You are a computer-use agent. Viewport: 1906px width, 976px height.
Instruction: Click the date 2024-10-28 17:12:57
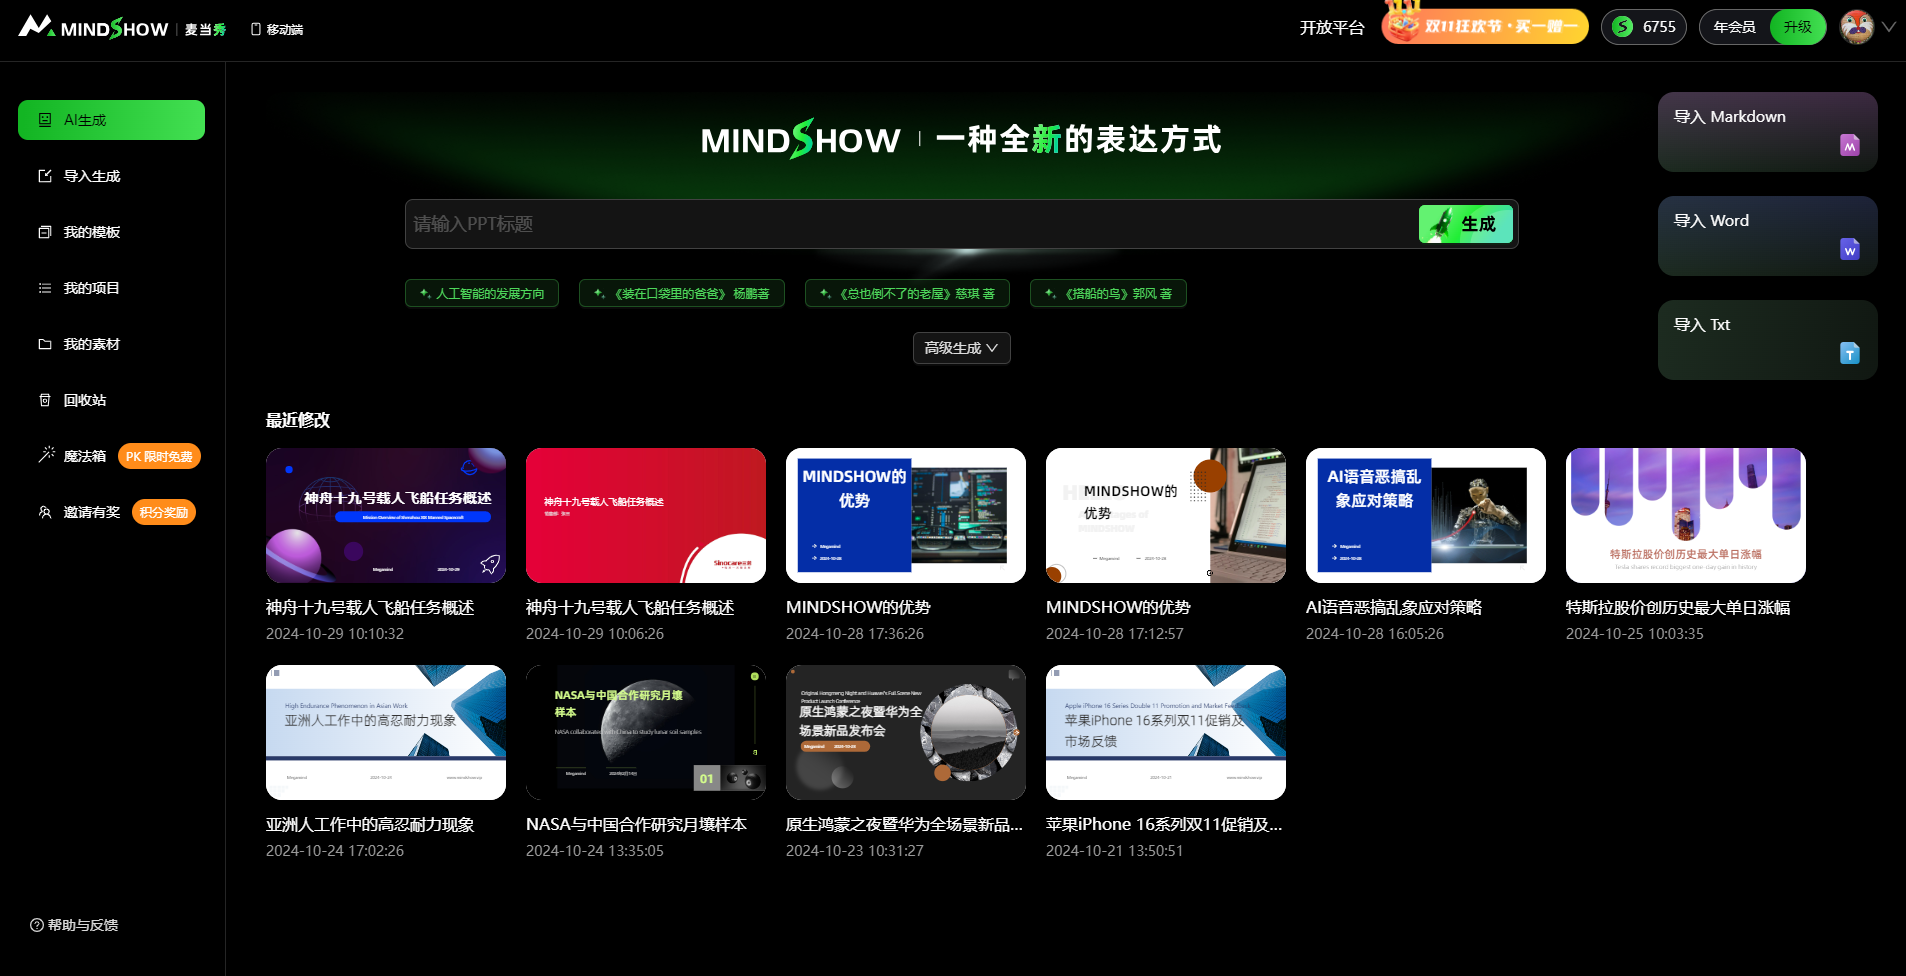click(1115, 634)
